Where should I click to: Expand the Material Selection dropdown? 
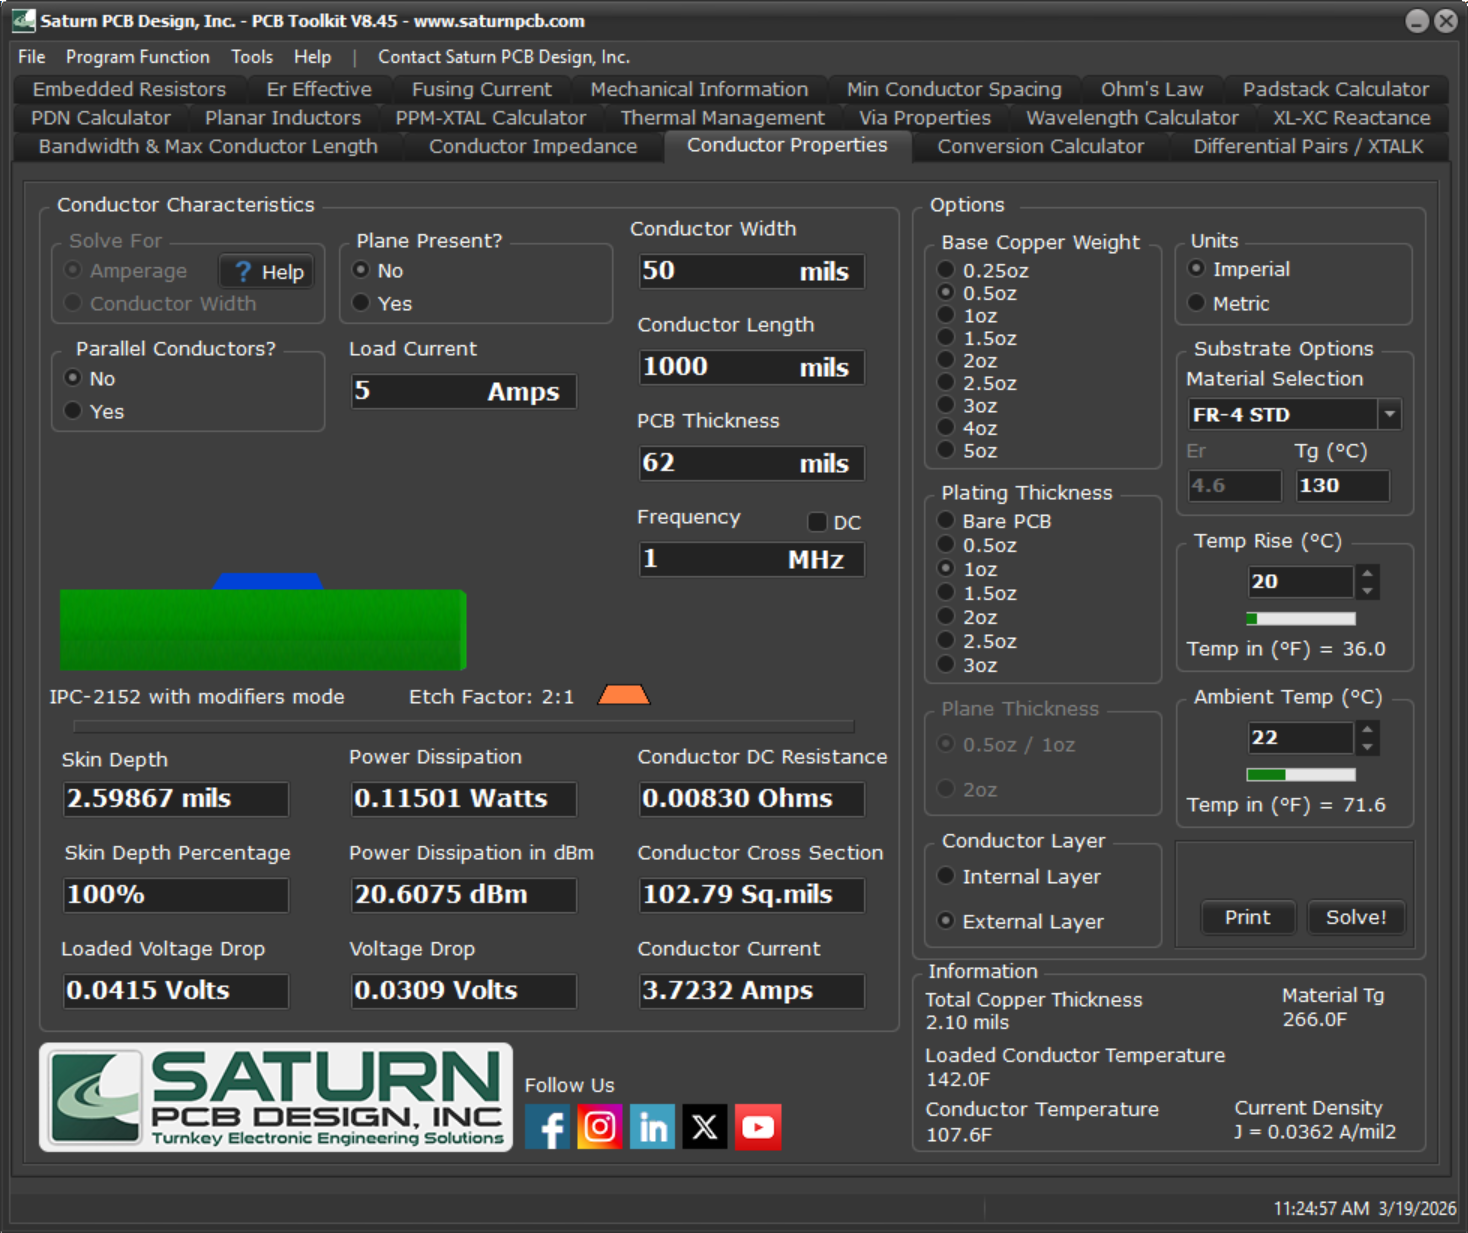(x=1389, y=414)
